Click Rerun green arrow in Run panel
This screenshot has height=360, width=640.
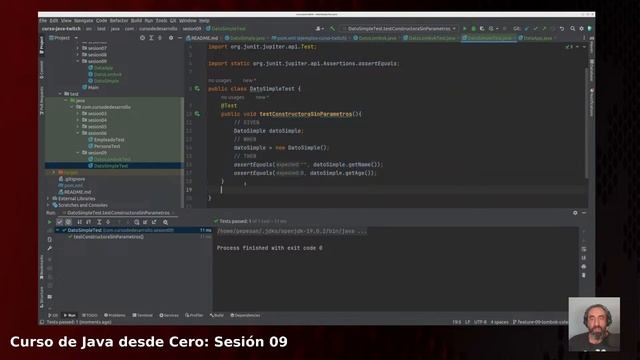50,222
